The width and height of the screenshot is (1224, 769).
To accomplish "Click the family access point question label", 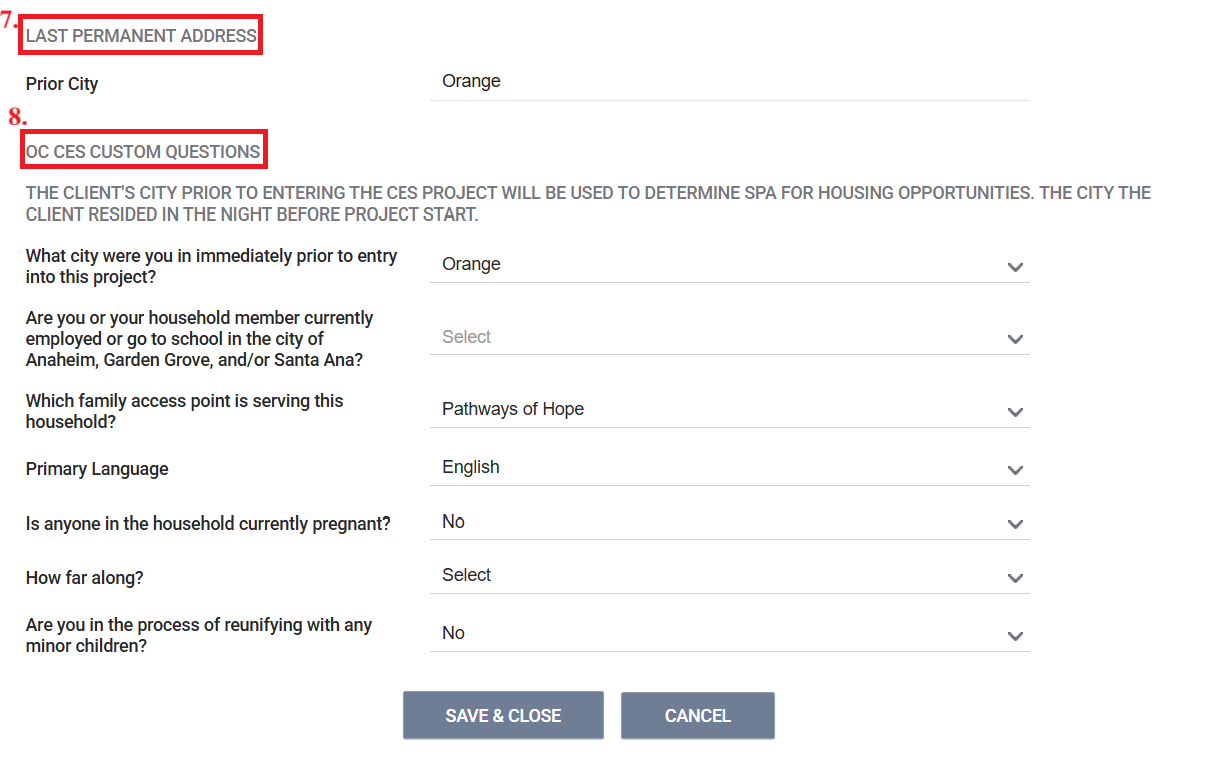I will [x=184, y=411].
